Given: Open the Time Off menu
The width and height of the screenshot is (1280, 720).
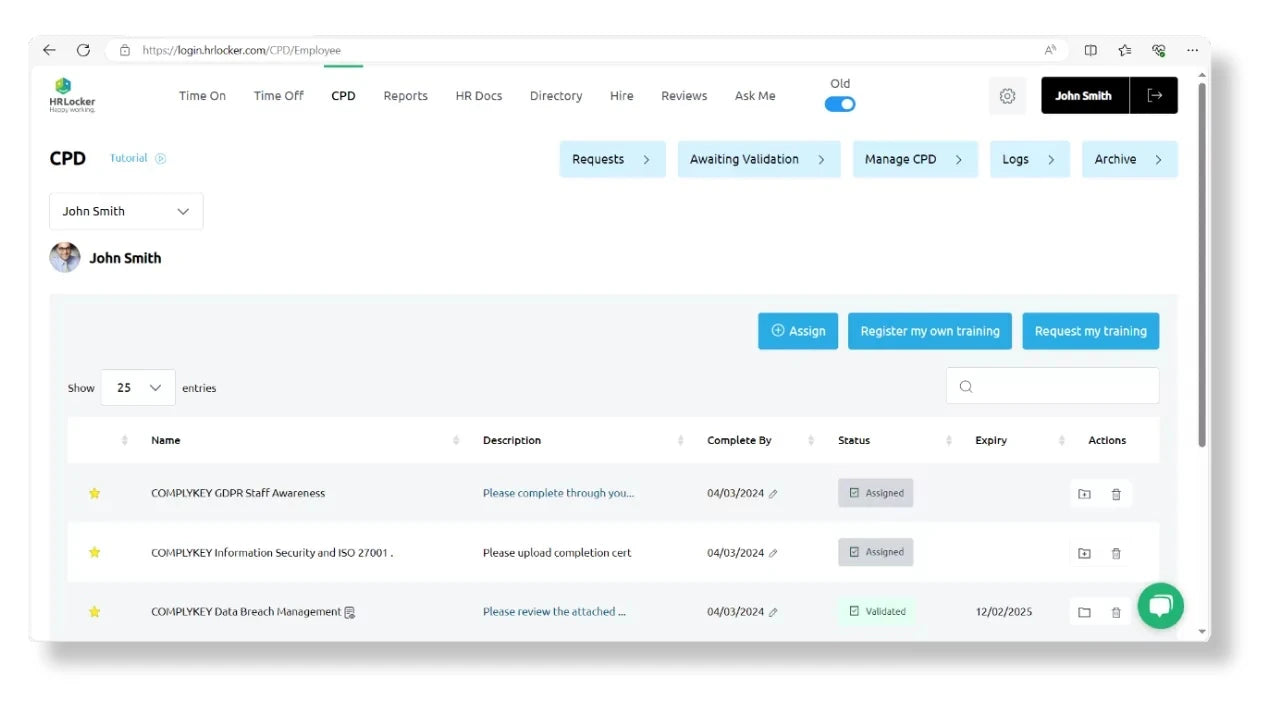Looking at the screenshot, I should tap(278, 96).
